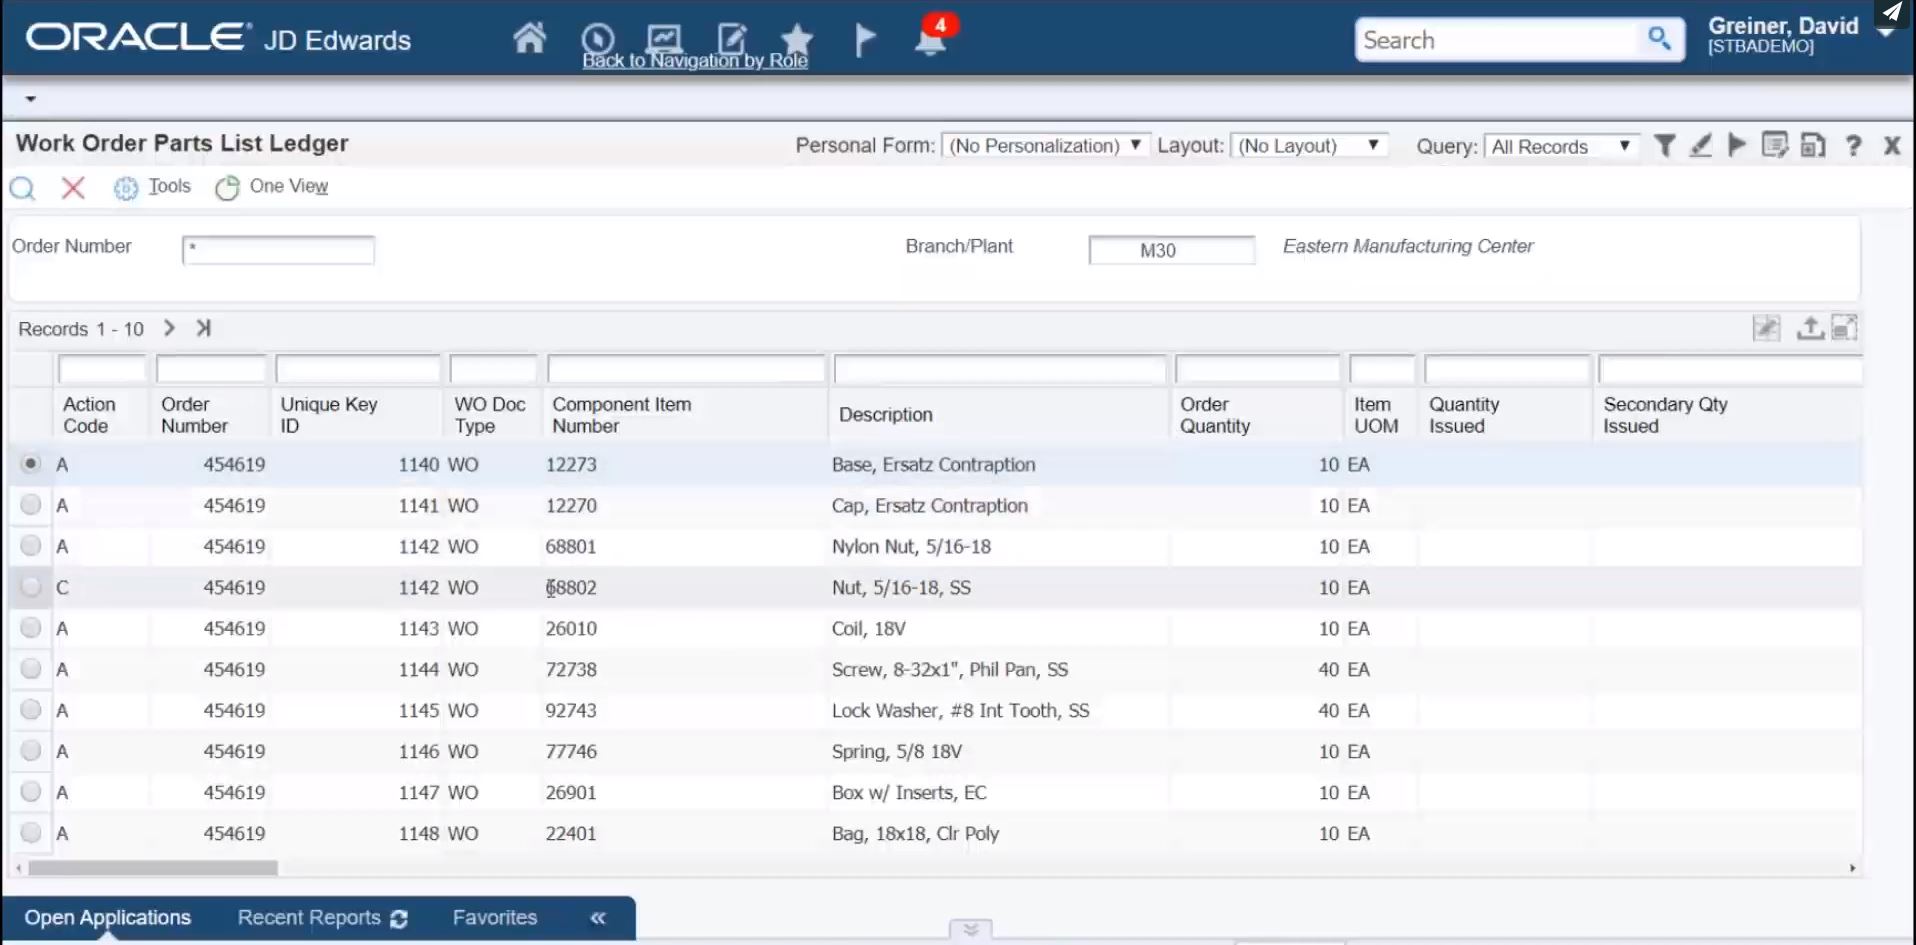The height and width of the screenshot is (945, 1916).
Task: Switch to the Recent Reports tab
Action: 308,917
